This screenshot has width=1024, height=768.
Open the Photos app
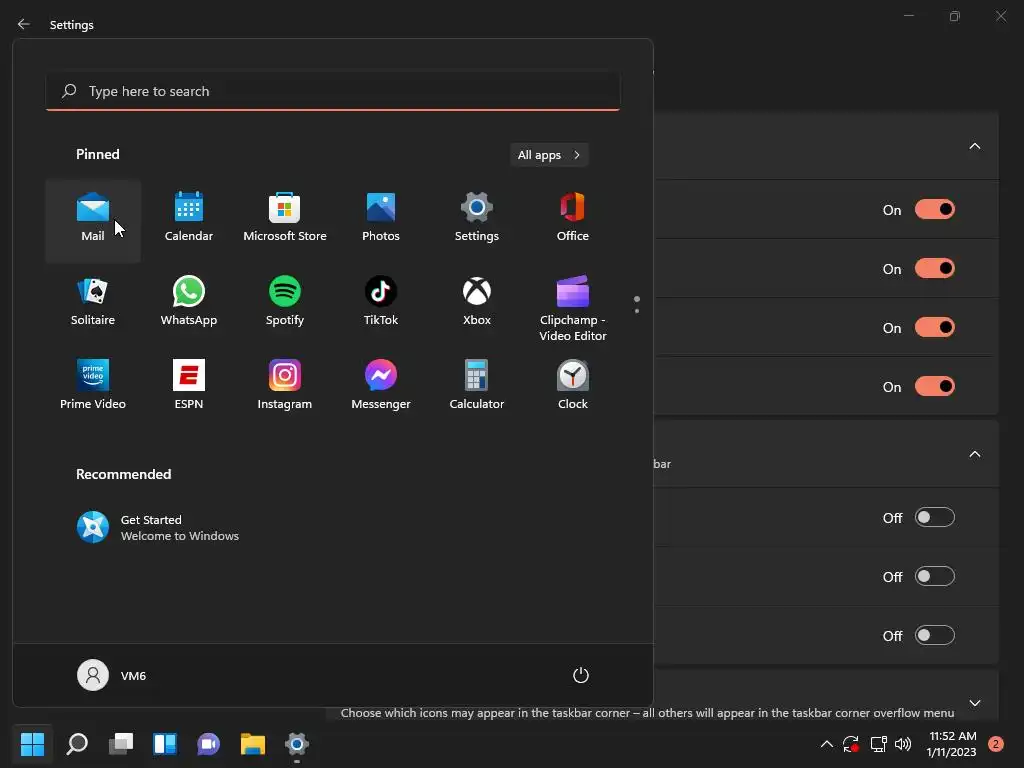tap(381, 220)
